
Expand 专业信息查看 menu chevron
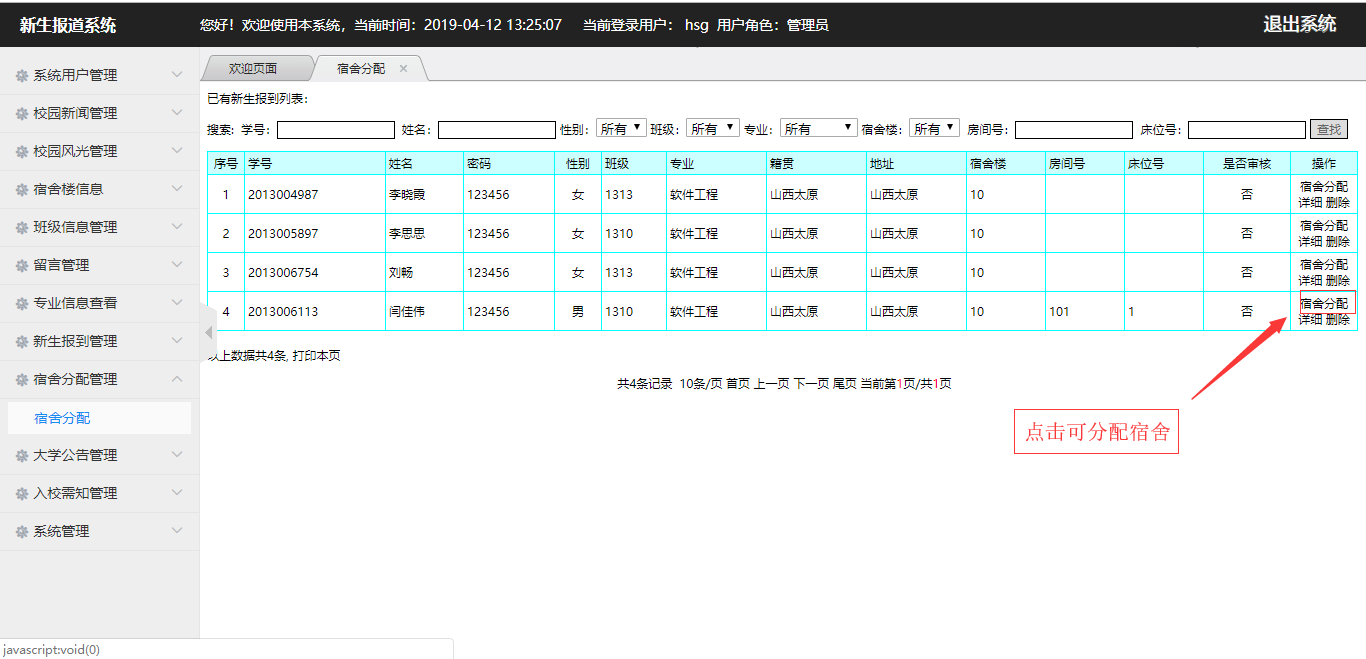(x=177, y=303)
